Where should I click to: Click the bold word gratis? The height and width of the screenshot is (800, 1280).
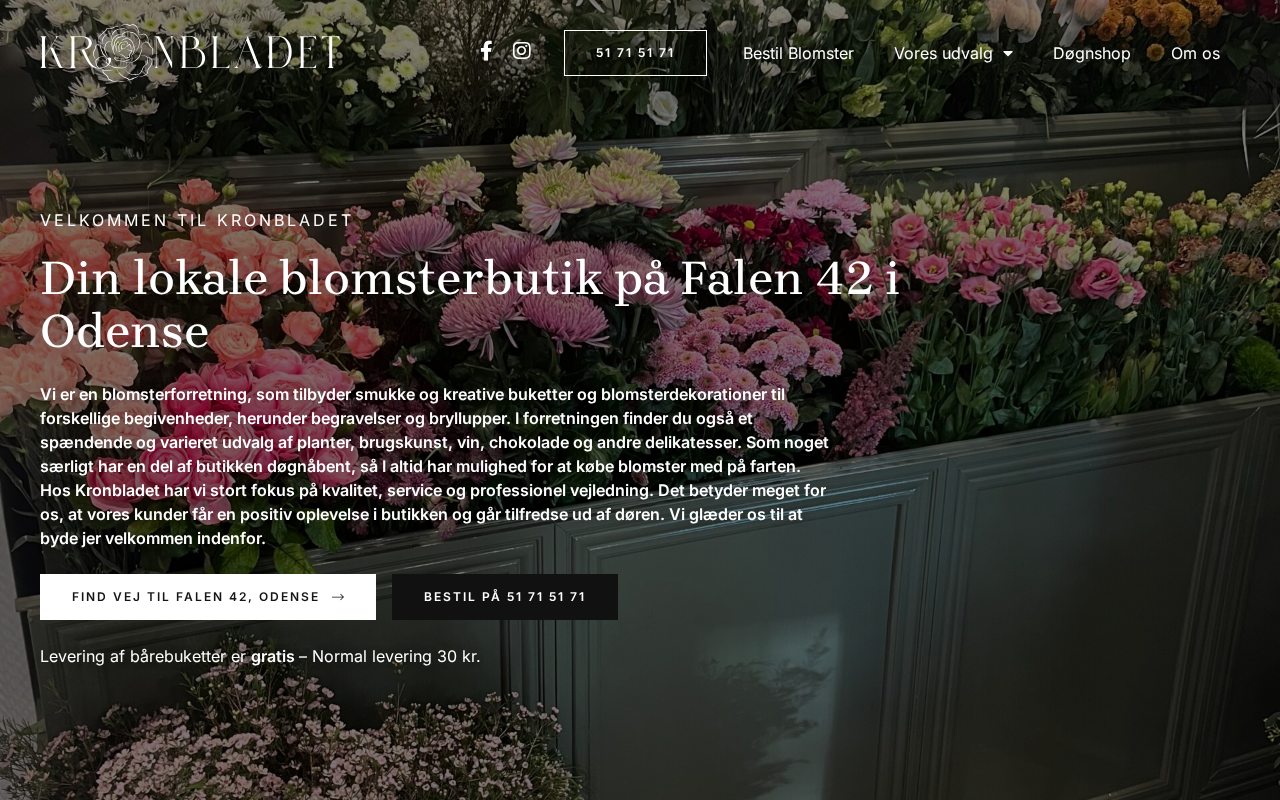[273, 657]
